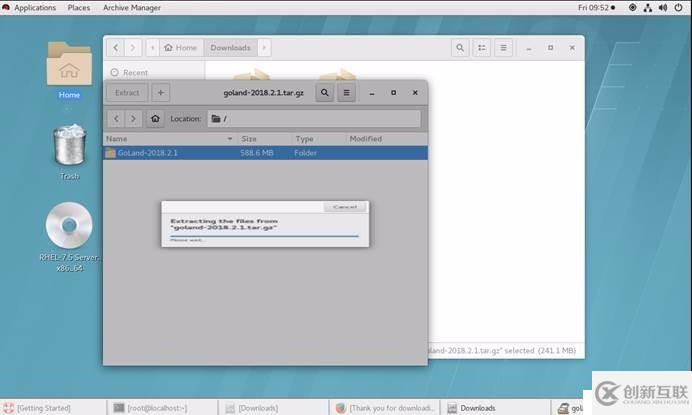Go back in Files window

tap(116, 48)
